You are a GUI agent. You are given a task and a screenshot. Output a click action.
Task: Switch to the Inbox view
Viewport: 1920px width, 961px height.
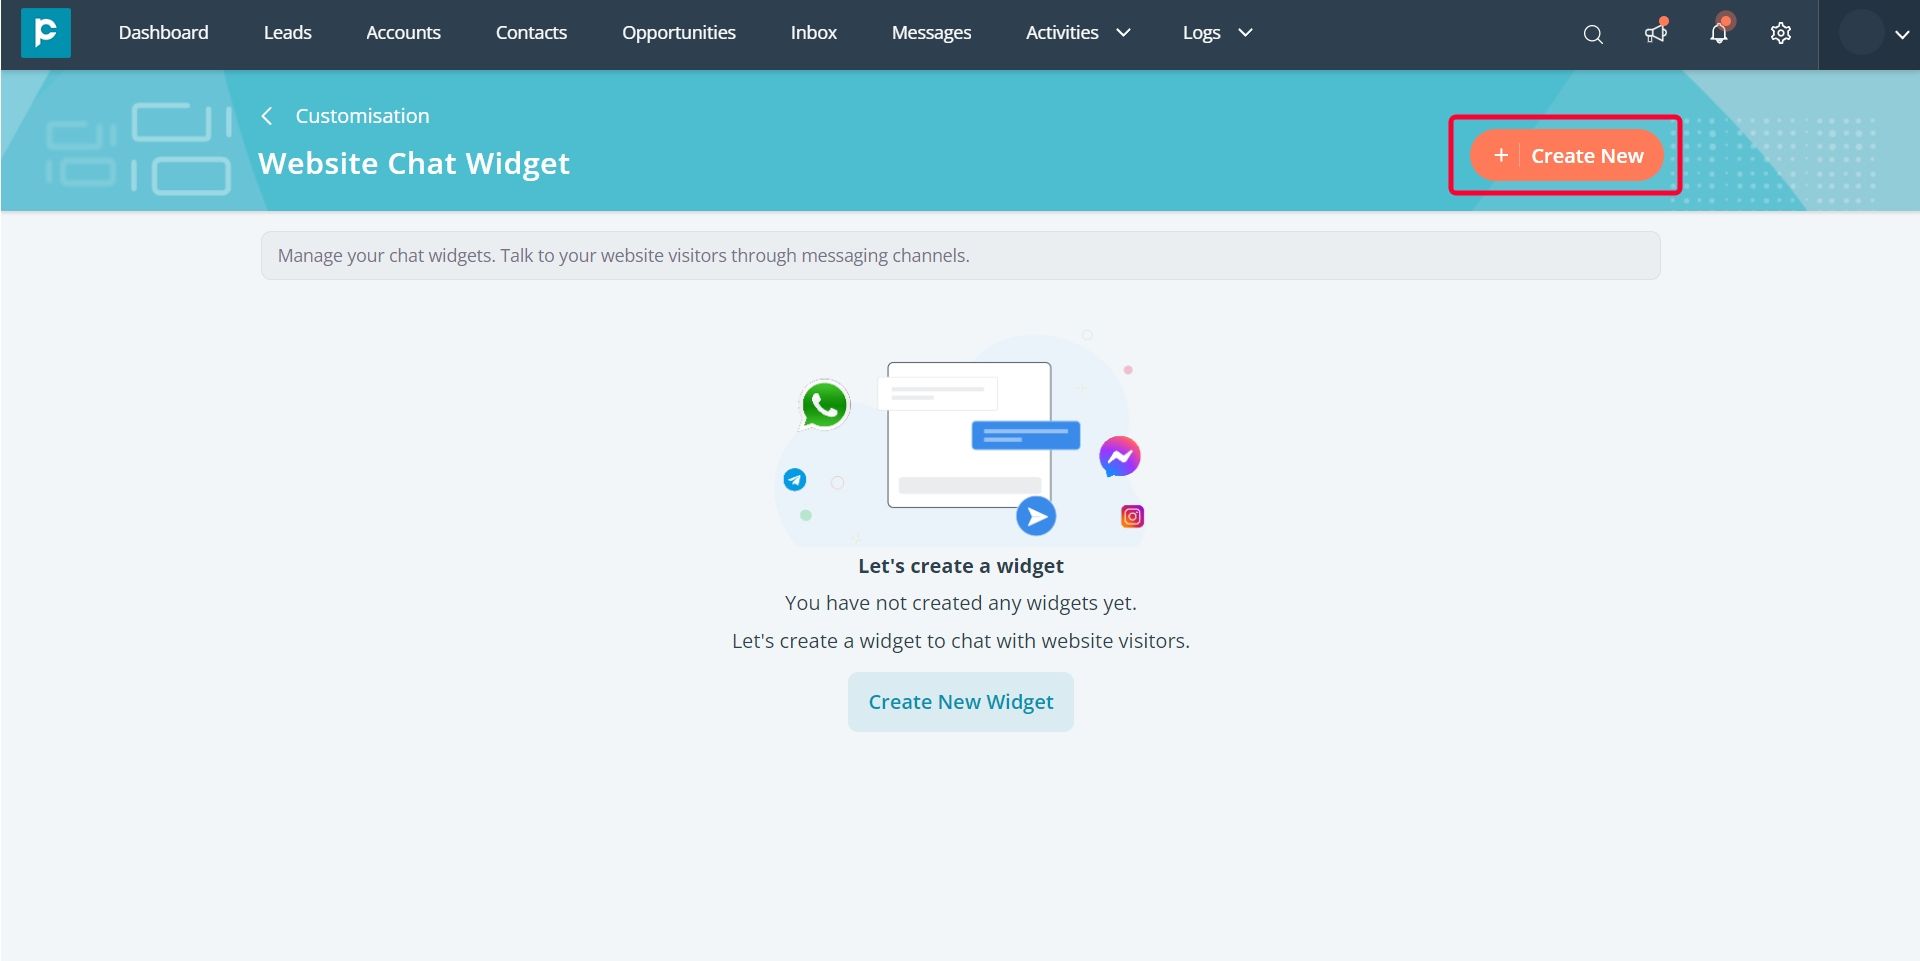pyautogui.click(x=813, y=32)
